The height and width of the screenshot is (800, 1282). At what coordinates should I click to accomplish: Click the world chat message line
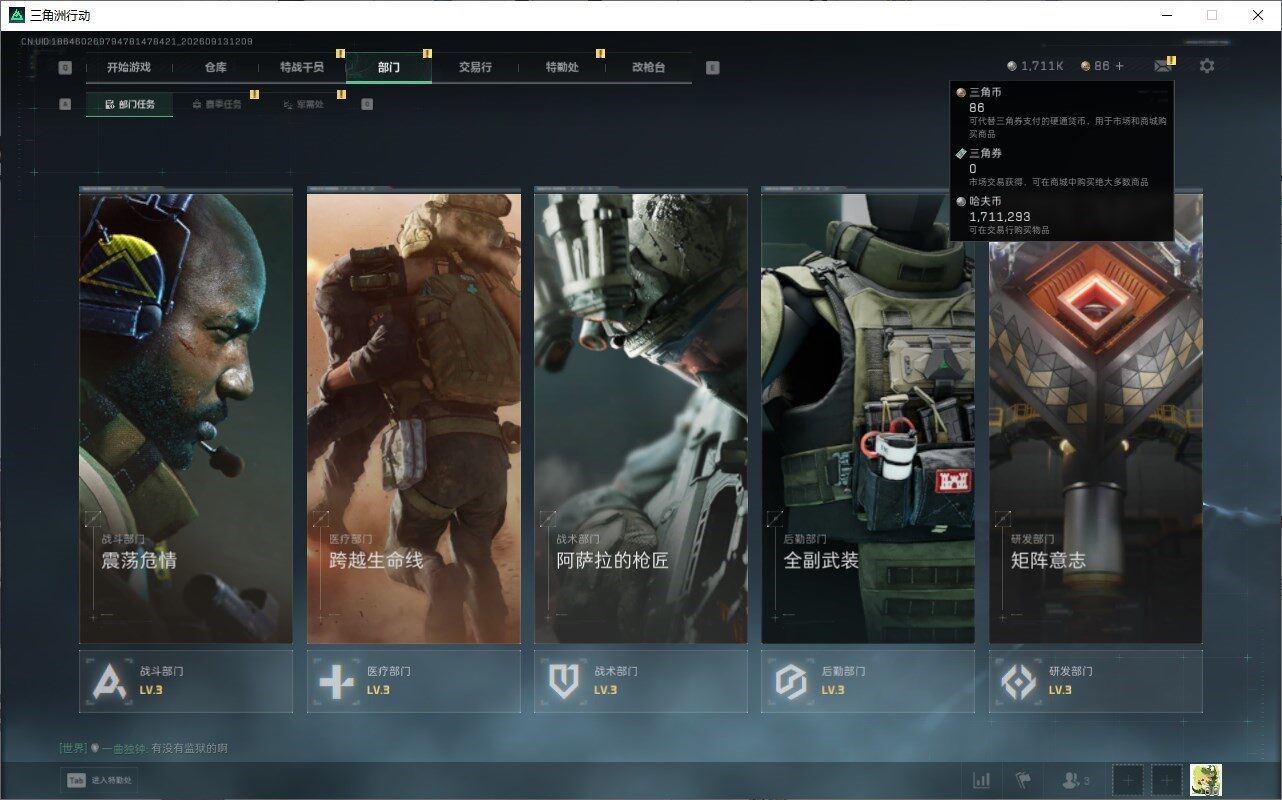(144, 748)
